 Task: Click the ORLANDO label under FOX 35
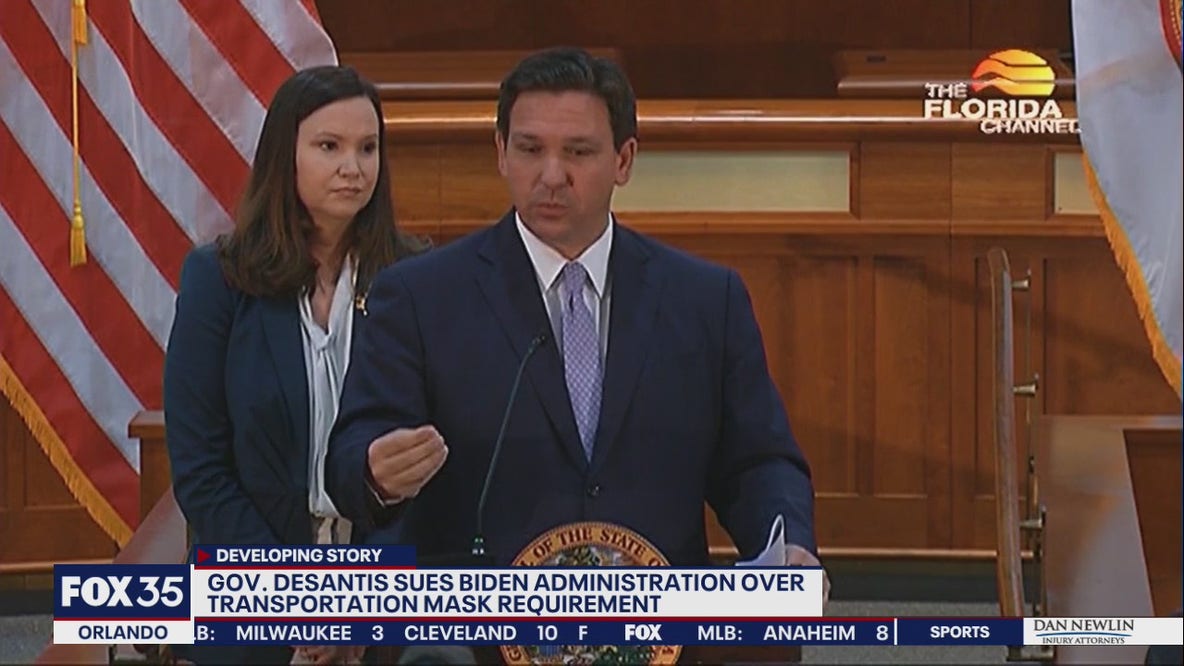tap(122, 632)
